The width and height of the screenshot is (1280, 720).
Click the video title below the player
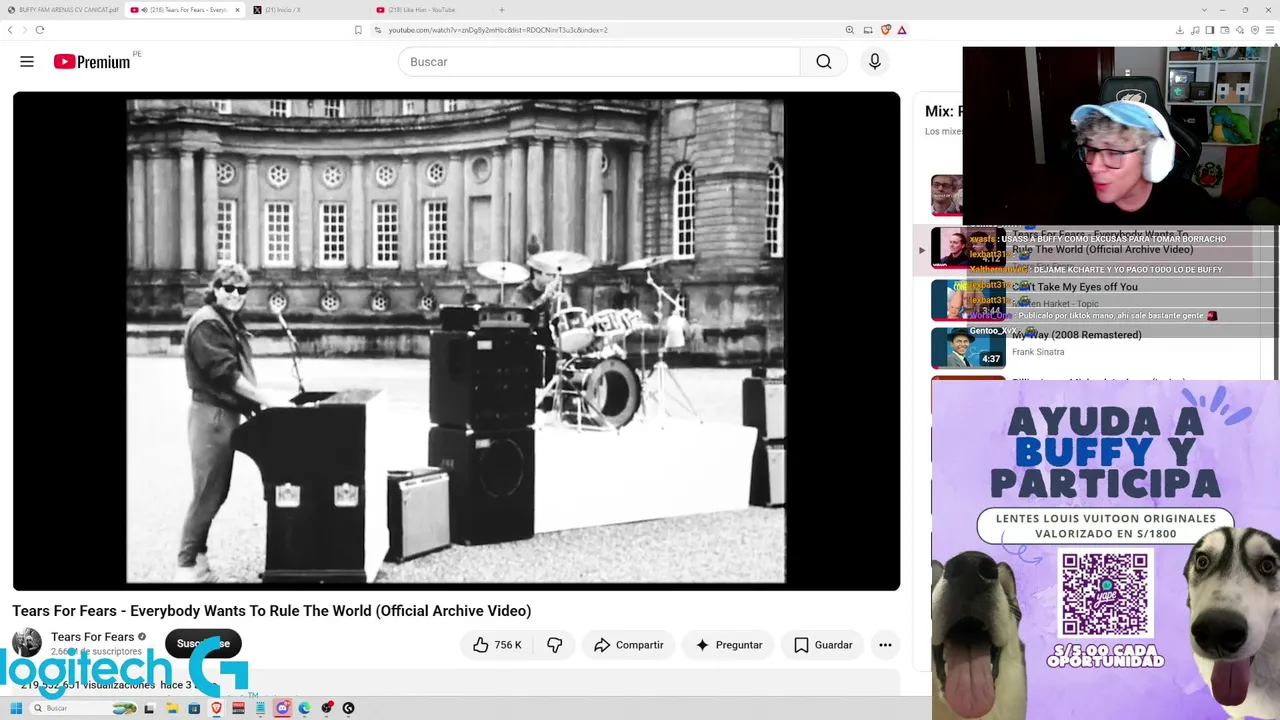click(272, 611)
